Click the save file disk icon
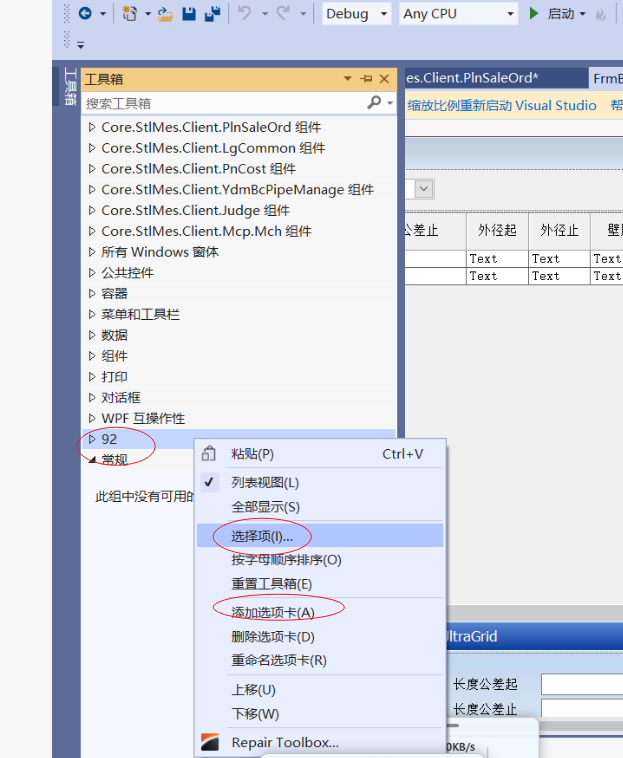This screenshot has height=758, width=623. click(189, 14)
